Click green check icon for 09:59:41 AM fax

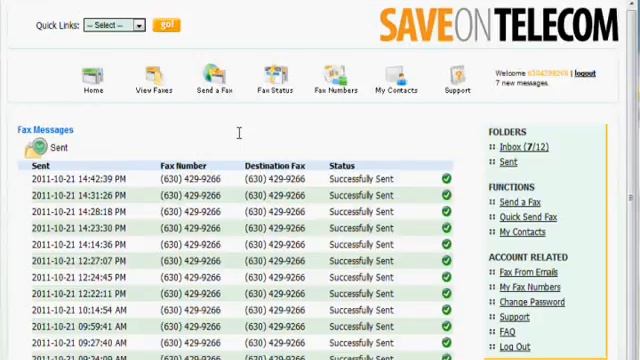tap(447, 326)
